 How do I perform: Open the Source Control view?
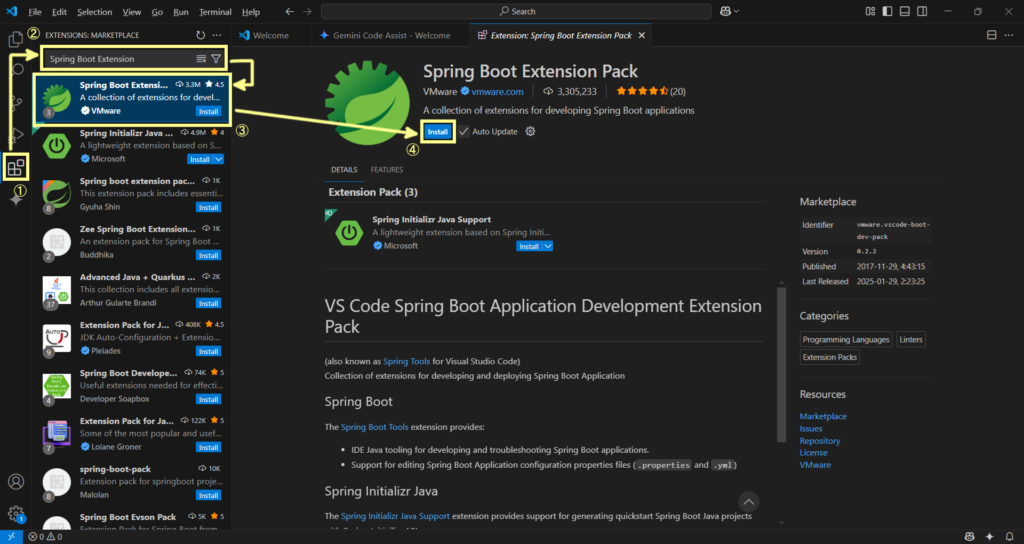tap(16, 103)
